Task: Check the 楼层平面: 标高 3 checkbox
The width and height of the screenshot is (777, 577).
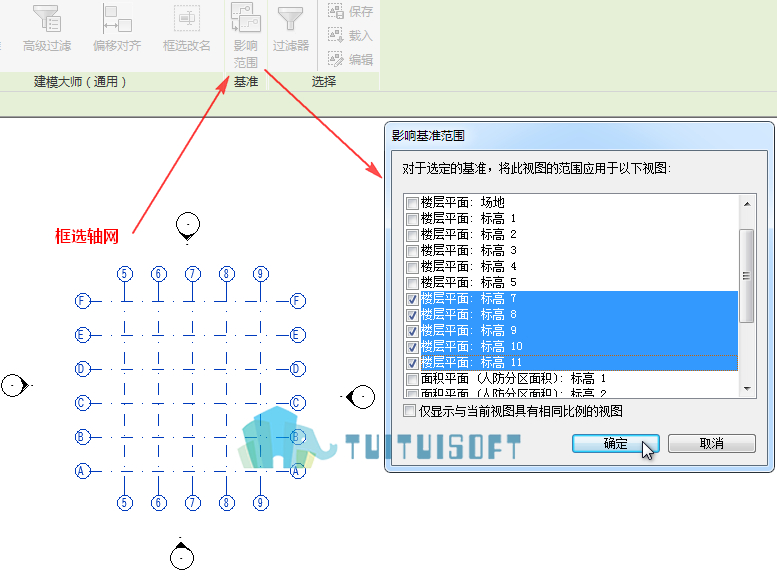Action: pos(412,251)
